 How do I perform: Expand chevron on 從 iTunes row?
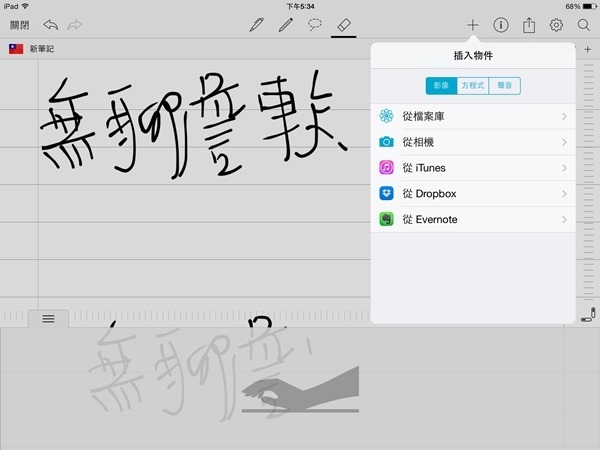click(564, 168)
